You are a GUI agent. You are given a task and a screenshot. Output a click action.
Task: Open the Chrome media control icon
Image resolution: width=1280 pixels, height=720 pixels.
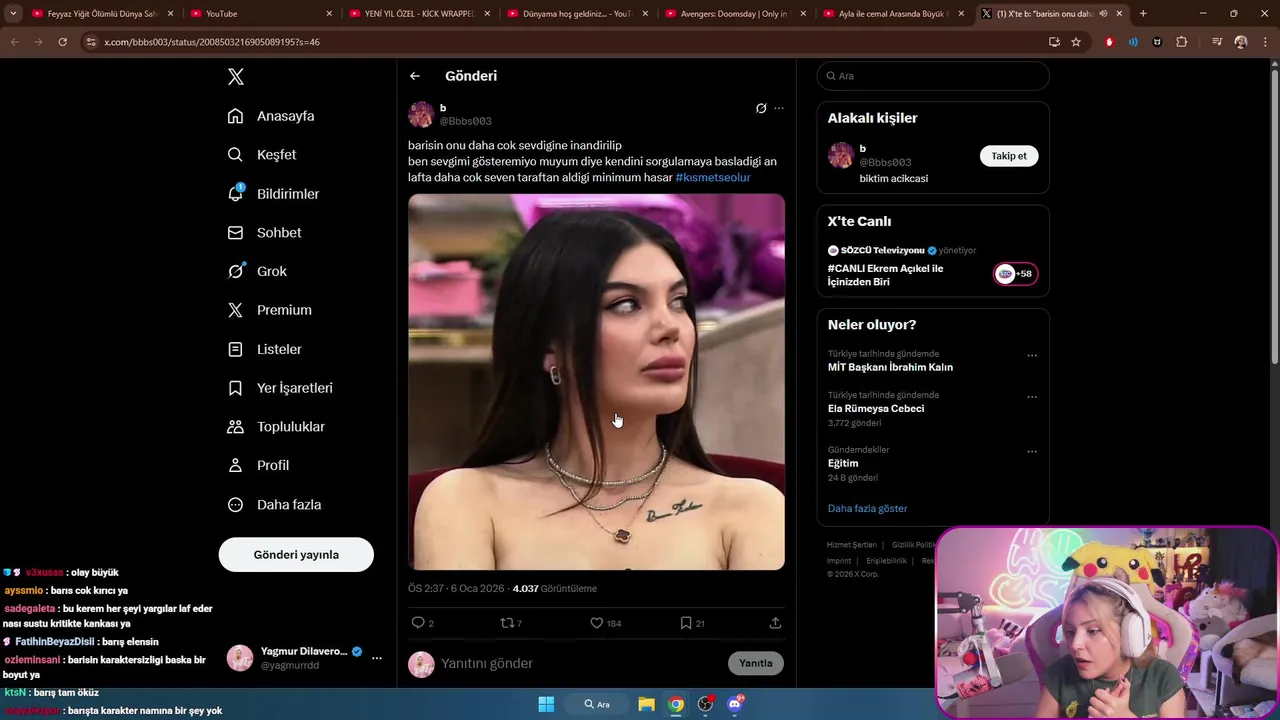click(1217, 42)
